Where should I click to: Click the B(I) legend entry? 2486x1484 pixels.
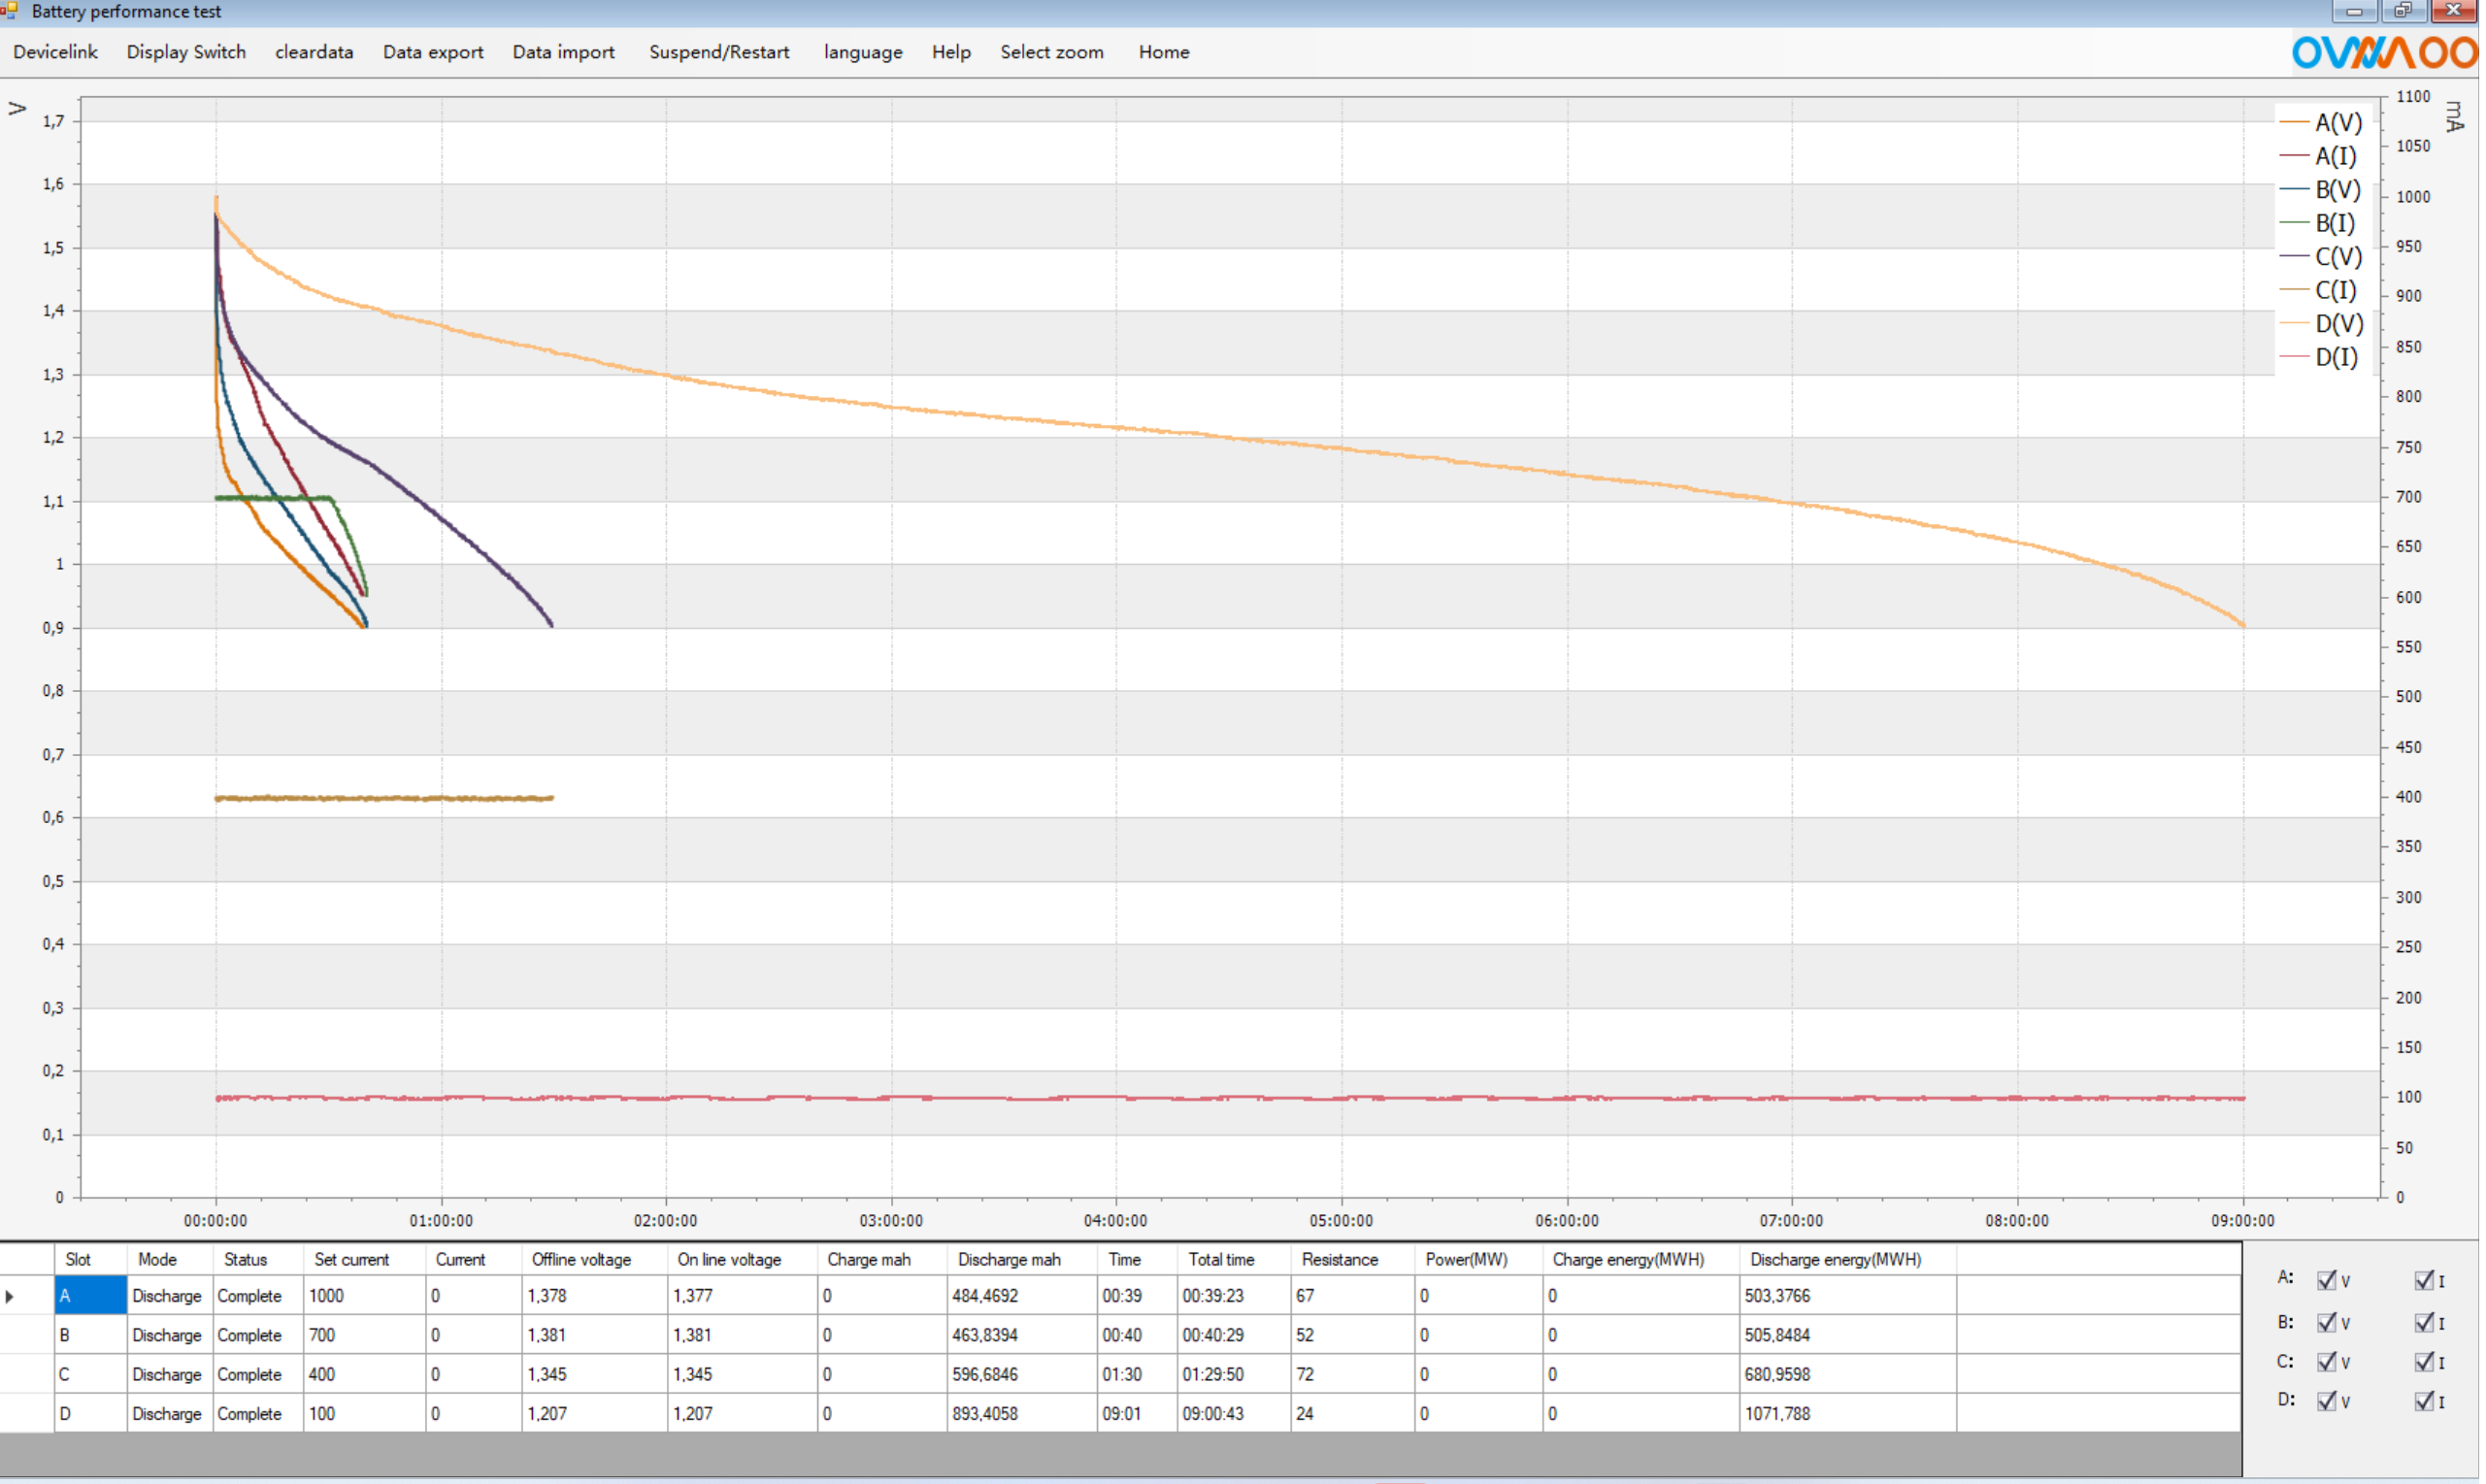(2337, 224)
